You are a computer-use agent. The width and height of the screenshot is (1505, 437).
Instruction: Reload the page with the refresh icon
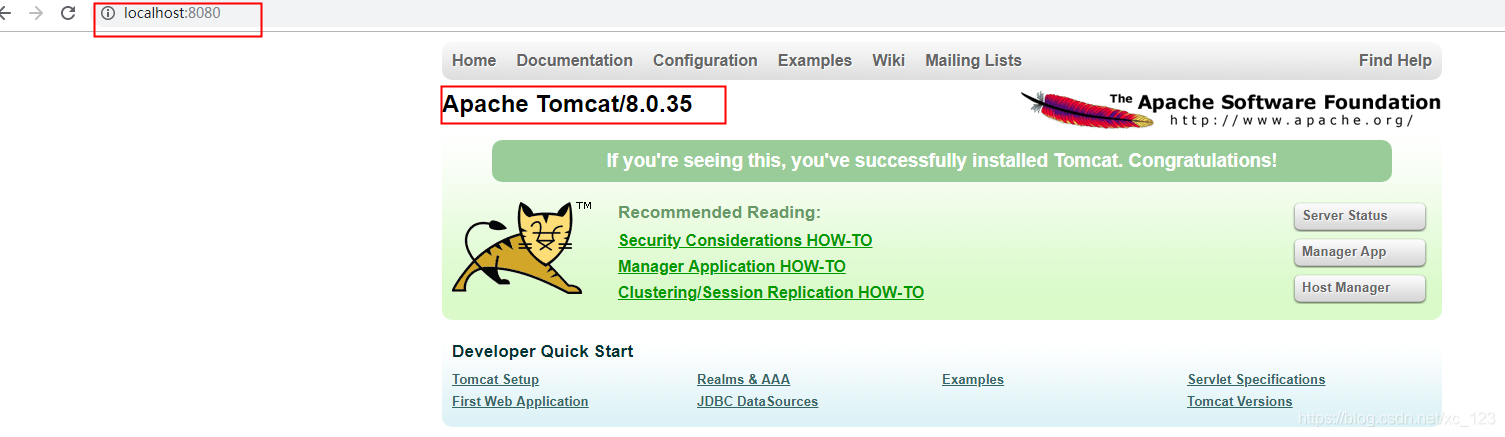coord(68,13)
